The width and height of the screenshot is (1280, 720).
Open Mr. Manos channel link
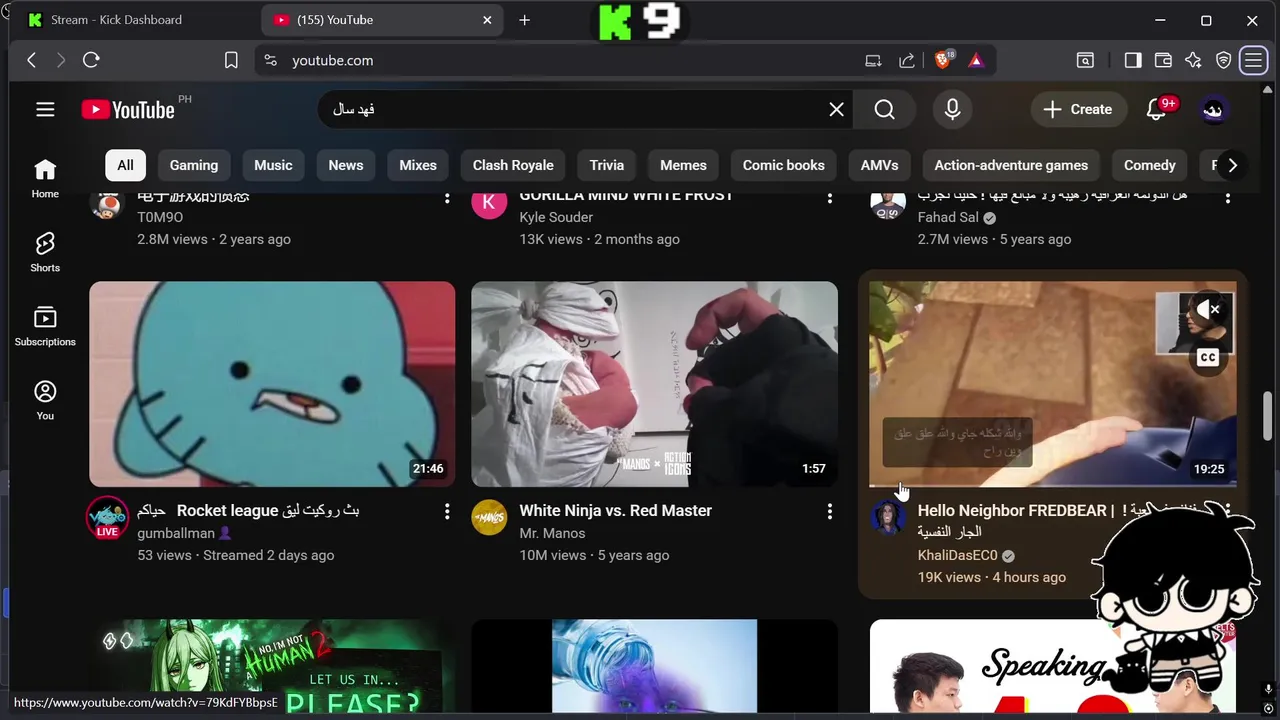[x=552, y=533]
